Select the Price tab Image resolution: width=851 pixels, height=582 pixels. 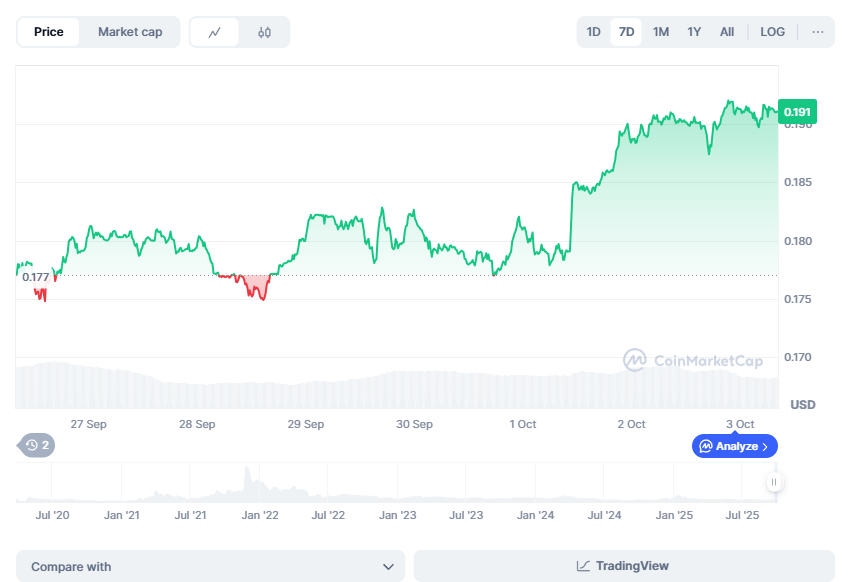[49, 32]
